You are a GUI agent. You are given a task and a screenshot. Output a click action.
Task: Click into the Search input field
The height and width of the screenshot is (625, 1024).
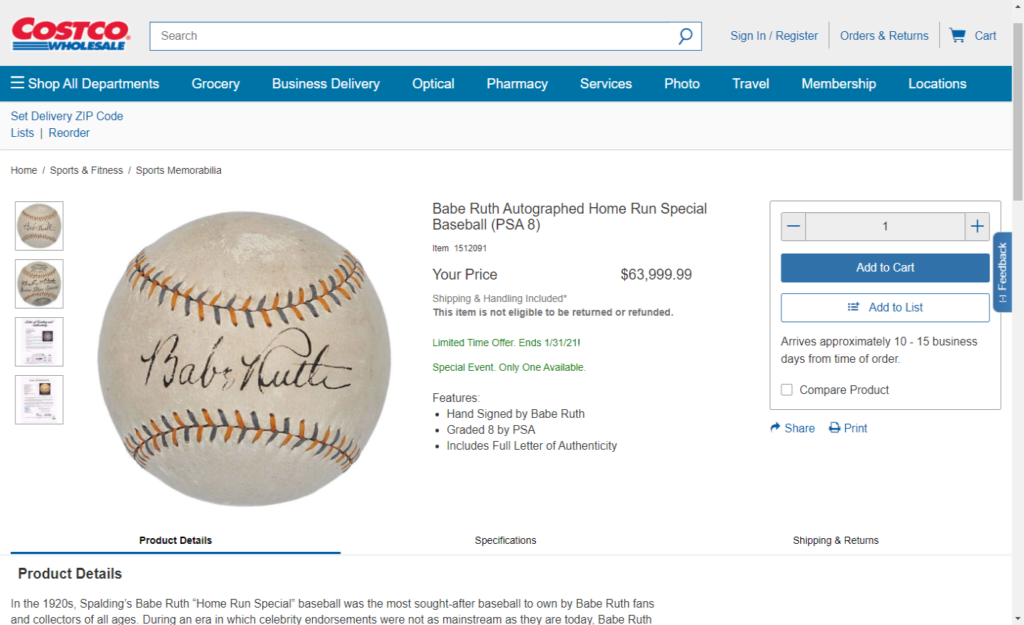click(413, 36)
